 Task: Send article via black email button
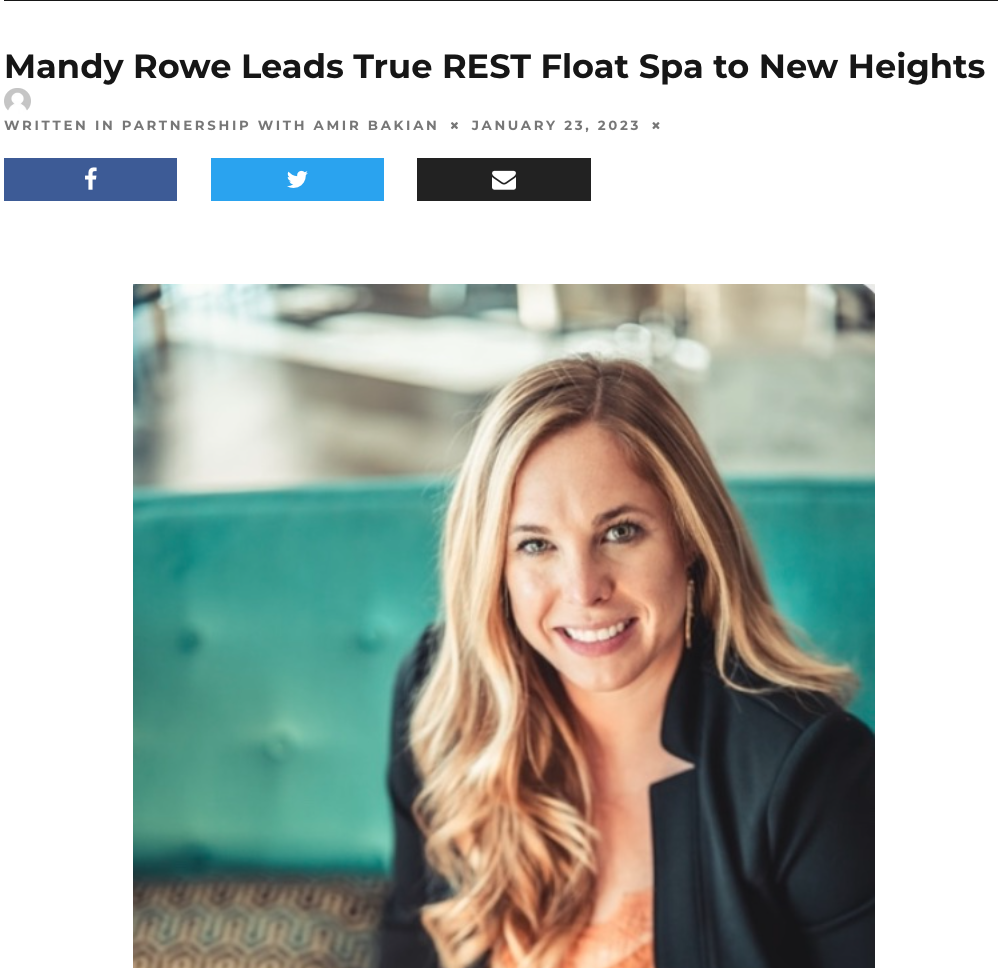pyautogui.click(x=503, y=179)
